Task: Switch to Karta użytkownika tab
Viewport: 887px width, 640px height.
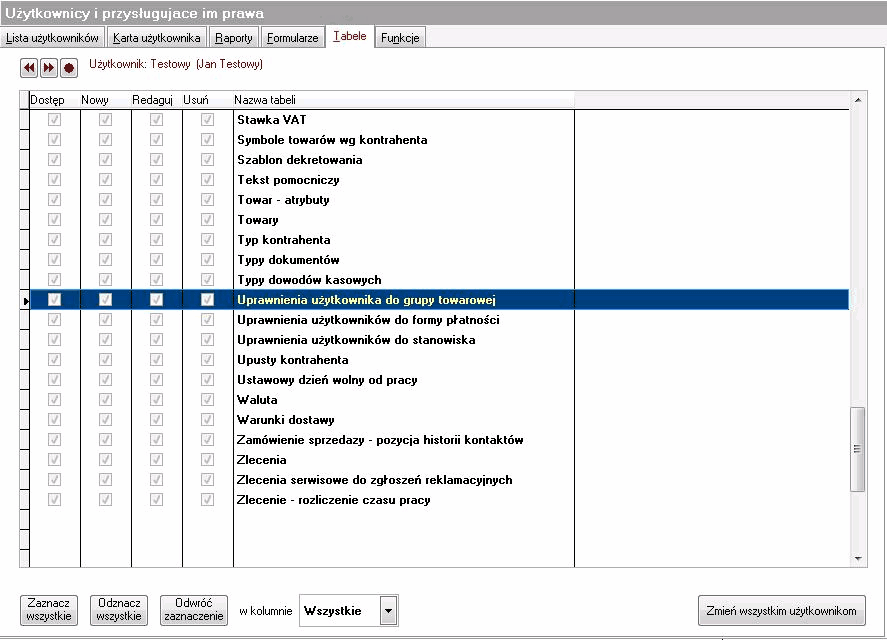Action: pyautogui.click(x=157, y=38)
